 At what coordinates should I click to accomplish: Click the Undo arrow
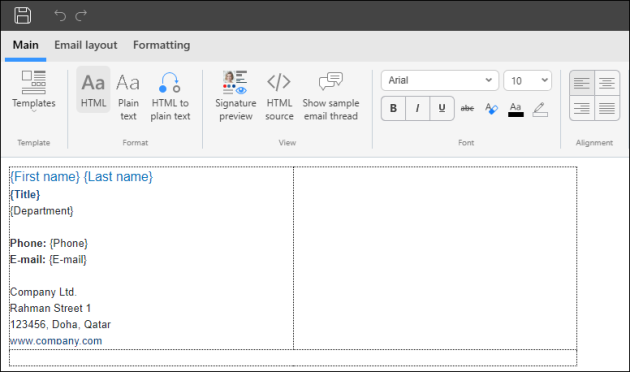click(x=60, y=16)
